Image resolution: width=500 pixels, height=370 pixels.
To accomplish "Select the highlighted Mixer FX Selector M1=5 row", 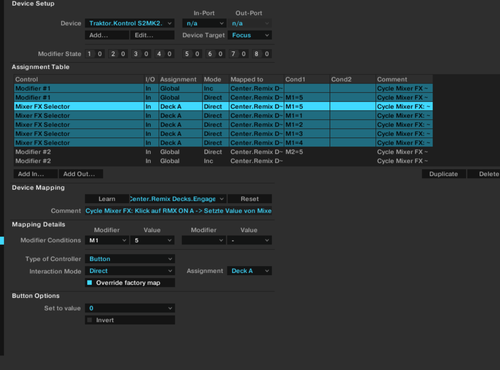I will [223, 106].
